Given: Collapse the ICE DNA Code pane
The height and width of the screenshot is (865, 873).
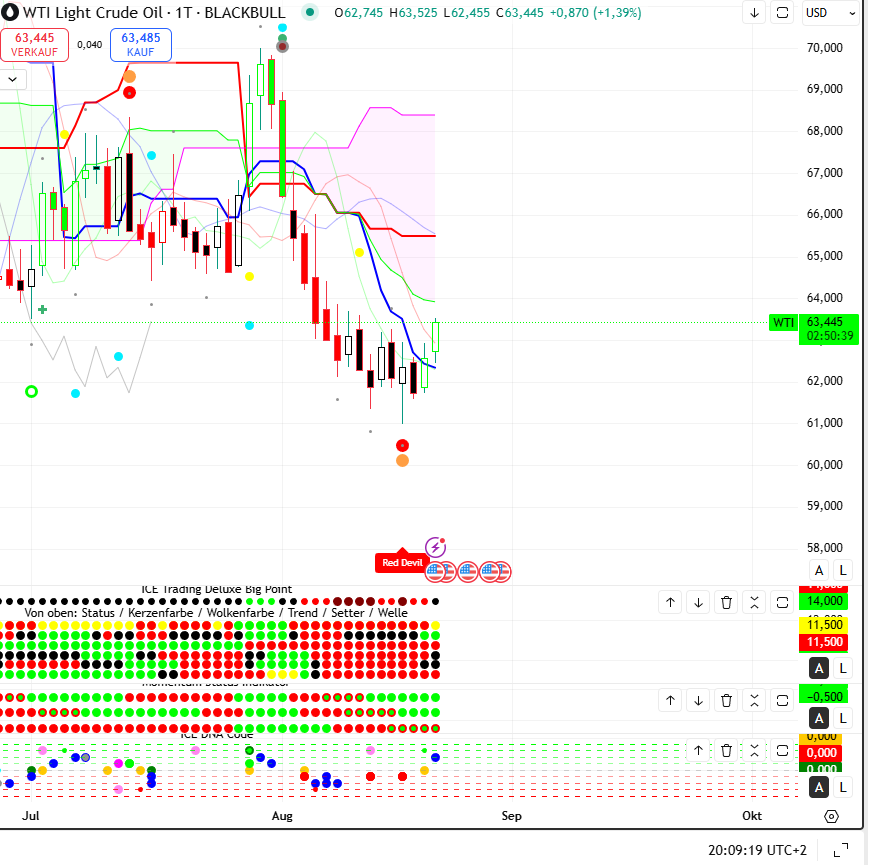Looking at the screenshot, I should tap(755, 749).
